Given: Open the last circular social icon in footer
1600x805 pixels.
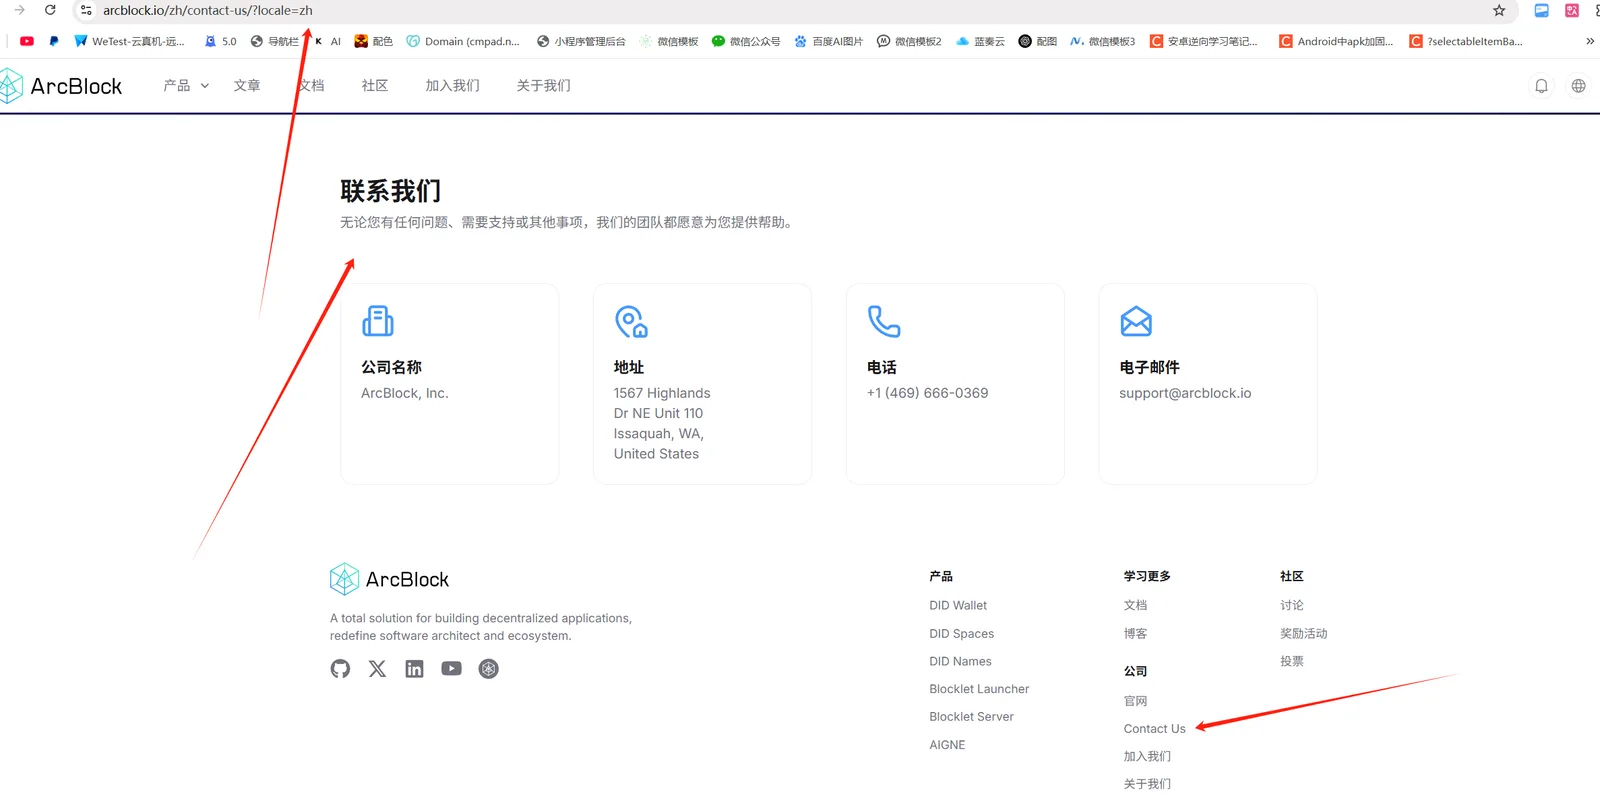Looking at the screenshot, I should click(x=489, y=669).
